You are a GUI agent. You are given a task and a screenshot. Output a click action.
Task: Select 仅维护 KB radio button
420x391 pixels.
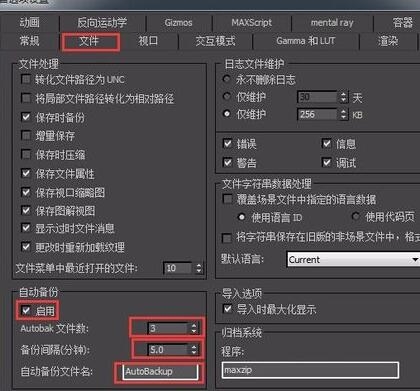(x=227, y=114)
